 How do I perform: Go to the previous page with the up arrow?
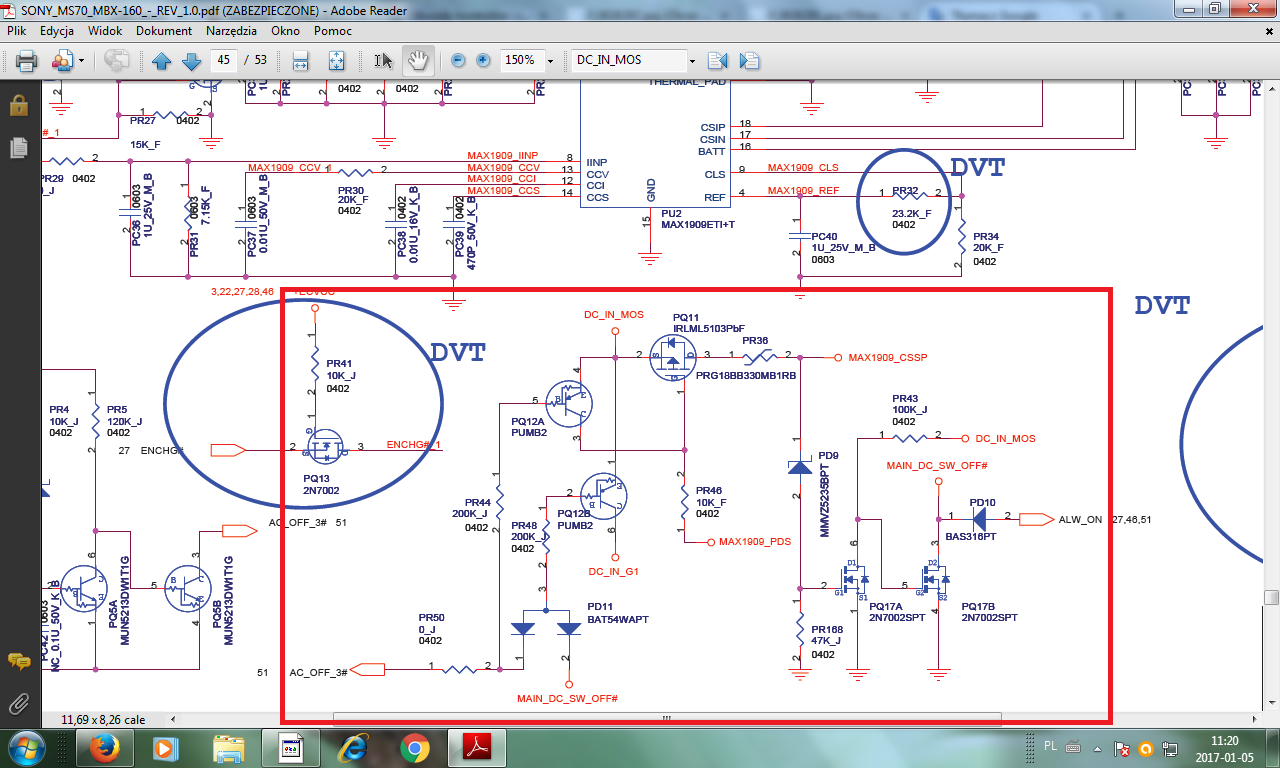[x=162, y=60]
